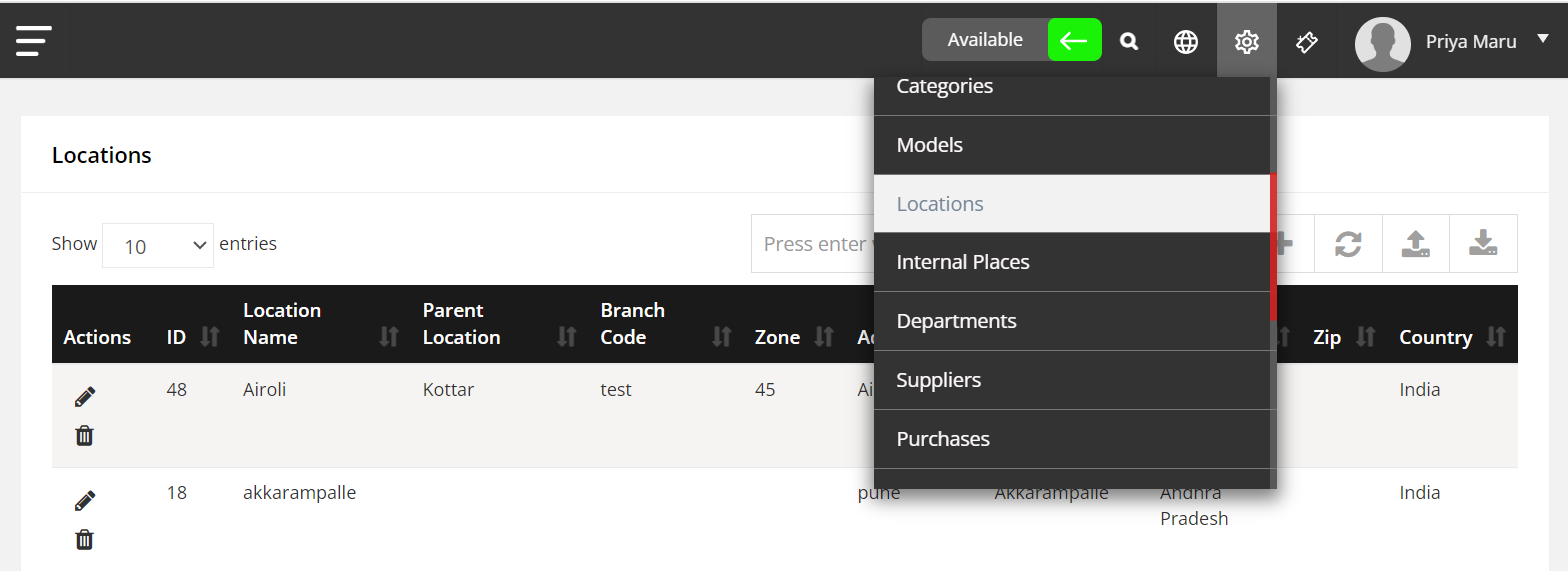Sort by Zone column

tap(824, 337)
